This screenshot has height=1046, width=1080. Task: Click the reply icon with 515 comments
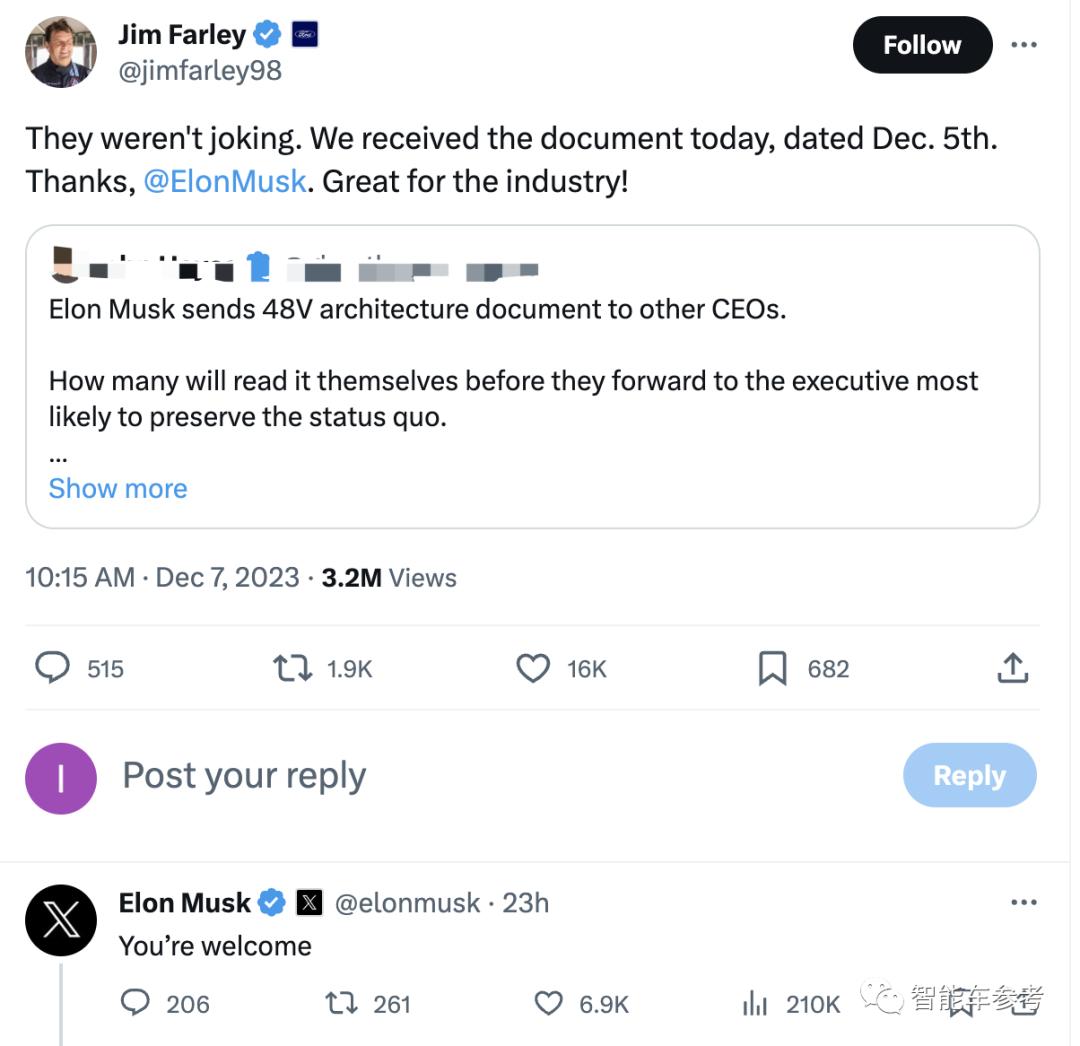coord(52,668)
